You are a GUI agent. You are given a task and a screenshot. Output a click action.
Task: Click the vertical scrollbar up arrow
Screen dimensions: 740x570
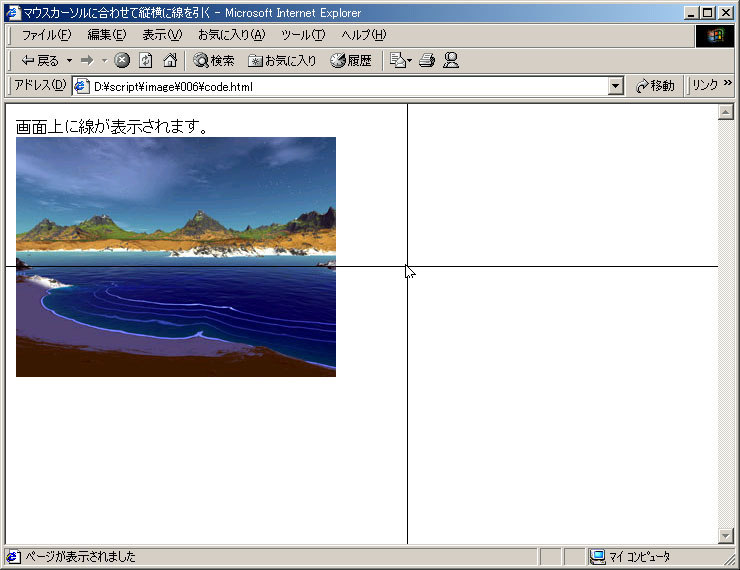click(x=725, y=112)
